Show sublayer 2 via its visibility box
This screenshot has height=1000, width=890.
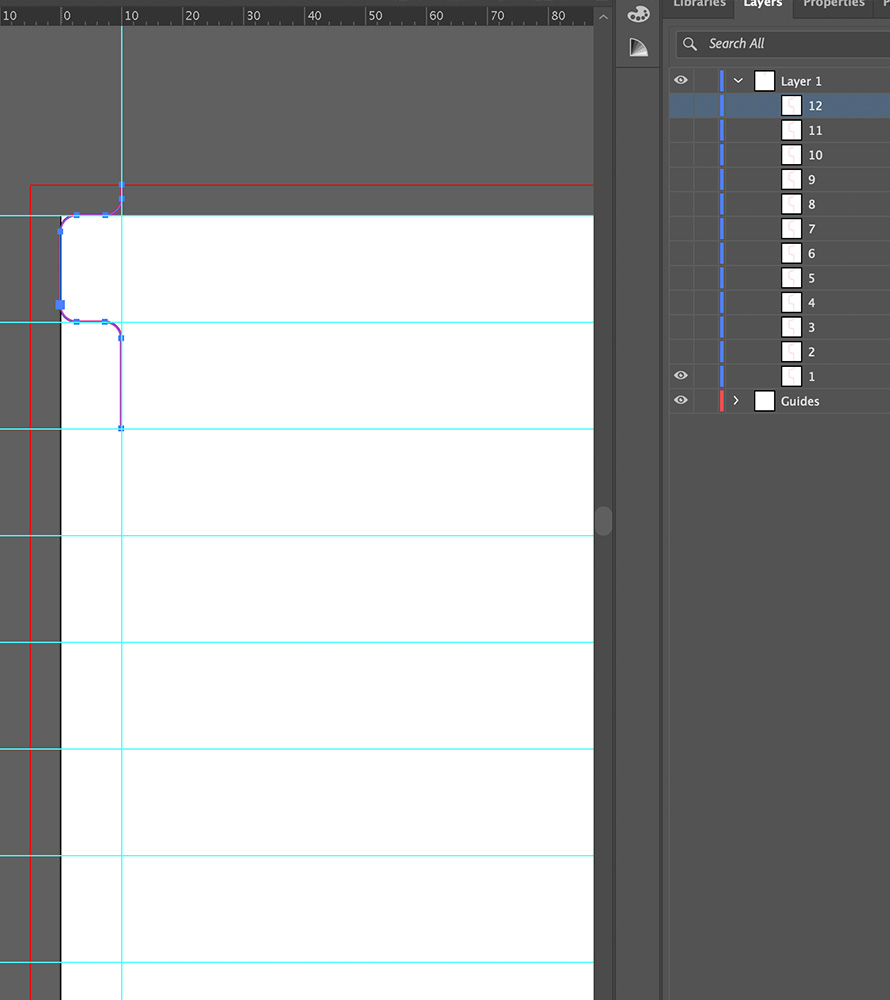[x=681, y=351]
